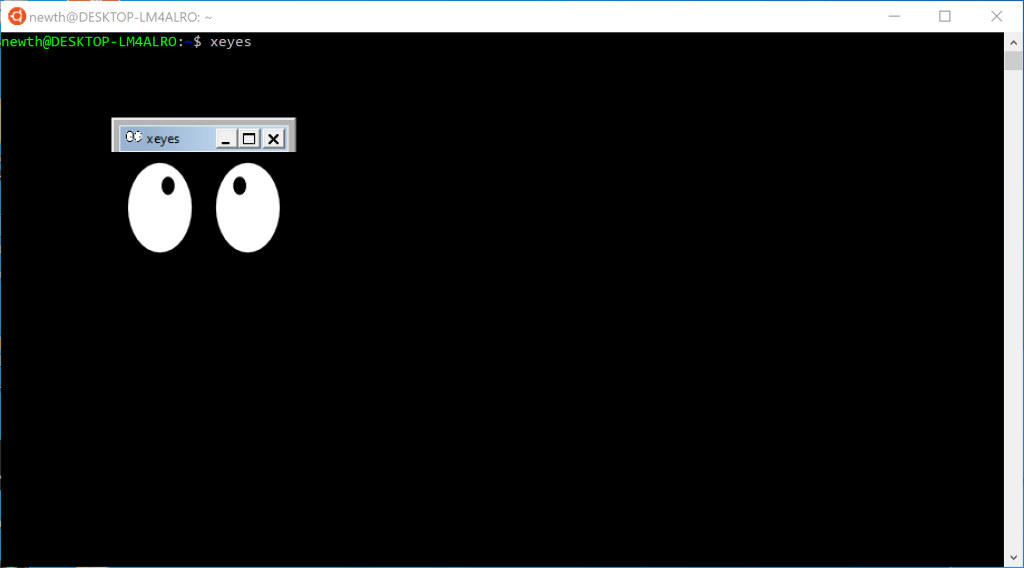The width and height of the screenshot is (1024, 568).
Task: Click the xeyes title bar text
Action: coord(163,139)
